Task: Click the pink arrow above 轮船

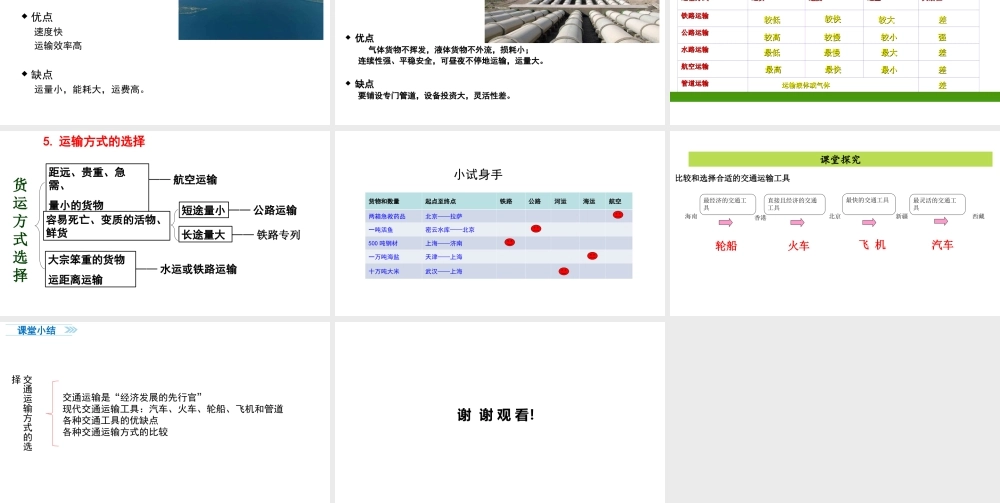Action: click(x=726, y=222)
